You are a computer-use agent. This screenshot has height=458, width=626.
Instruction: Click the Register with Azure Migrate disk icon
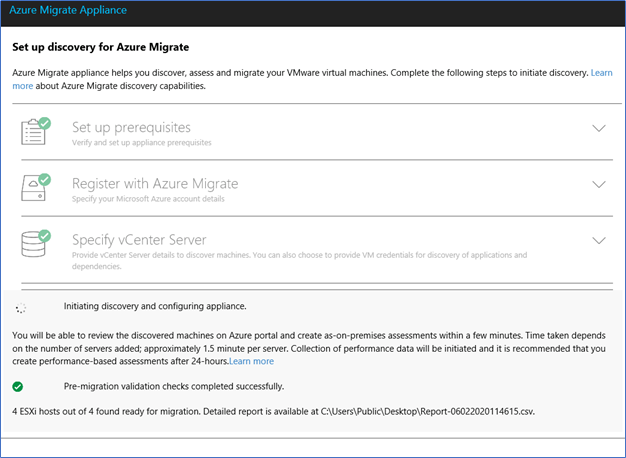tap(36, 188)
